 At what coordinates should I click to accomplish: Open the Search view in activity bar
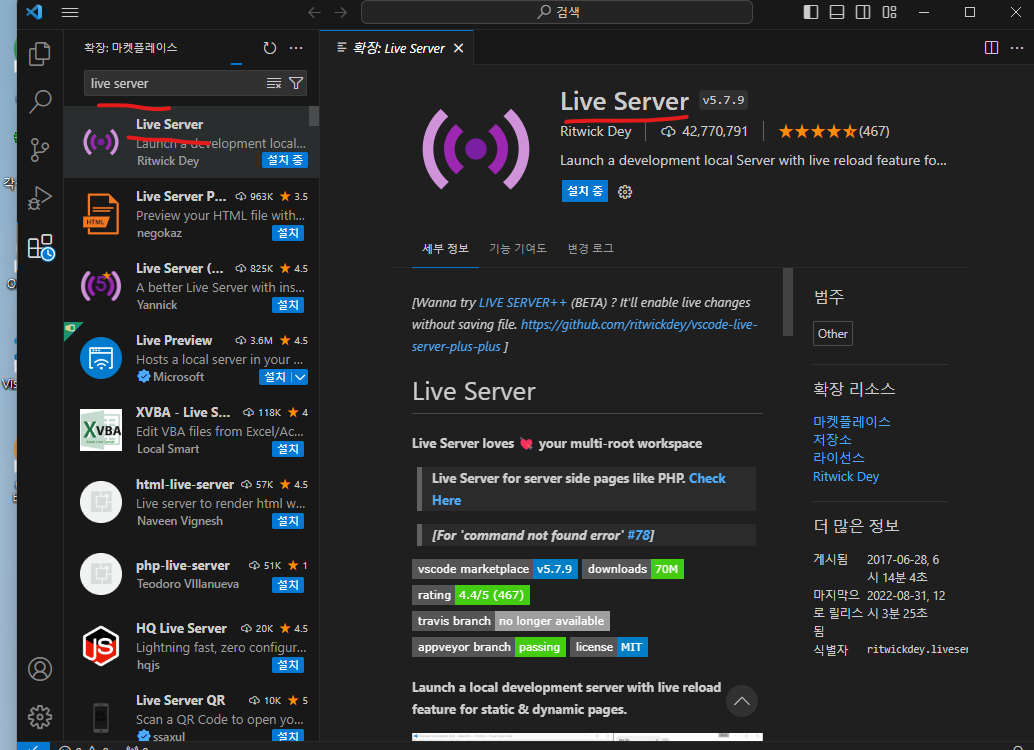click(x=40, y=102)
